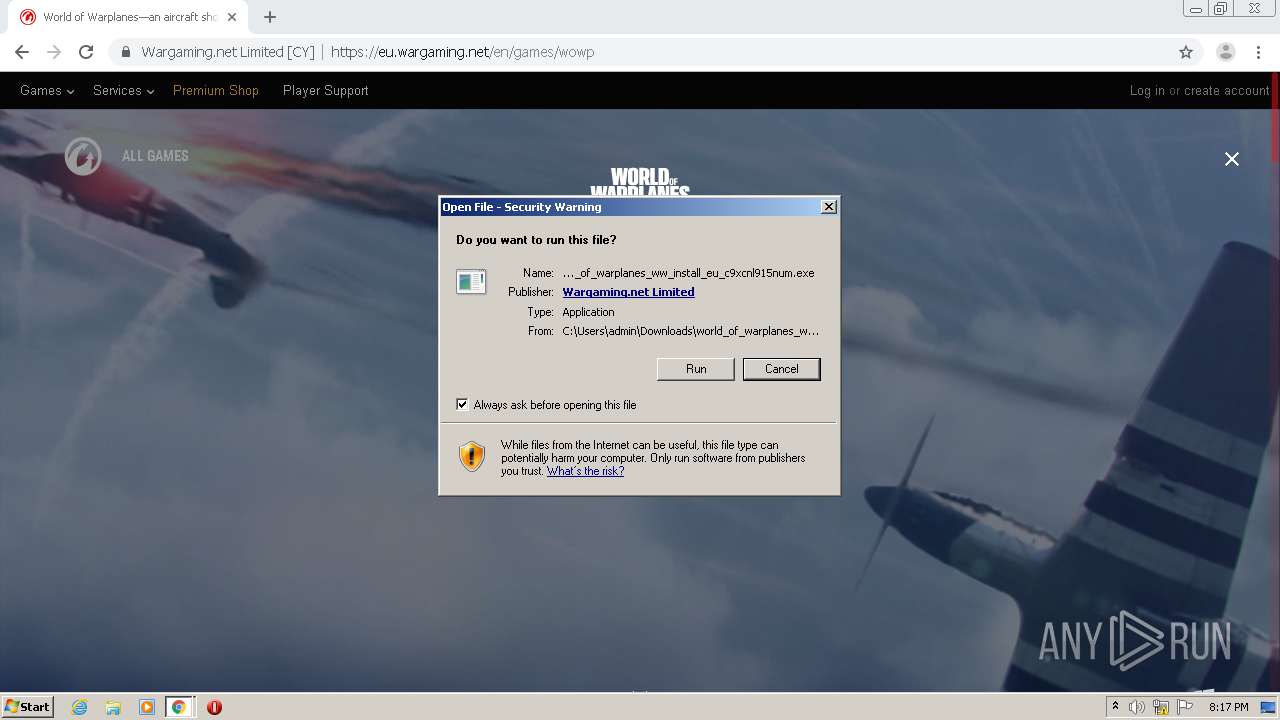Select the World of Warplanes browser tab
The height and width of the screenshot is (720, 1280).
(128, 17)
